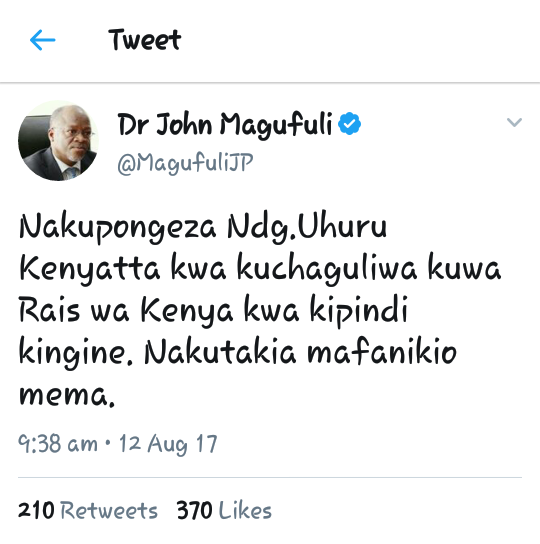Screen dimensions: 540x544
Task: Go back using the blue arrow
Action: [x=42, y=40]
